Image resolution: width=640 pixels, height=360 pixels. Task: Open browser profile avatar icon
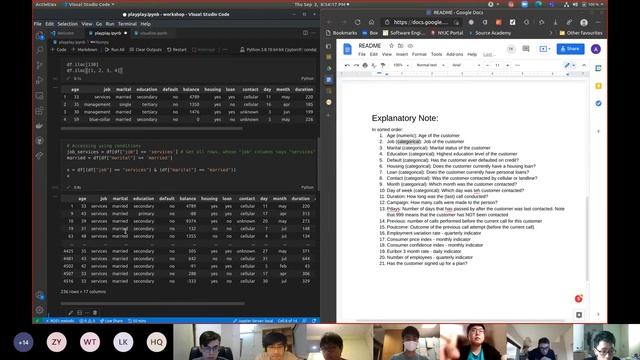tap(584, 22)
